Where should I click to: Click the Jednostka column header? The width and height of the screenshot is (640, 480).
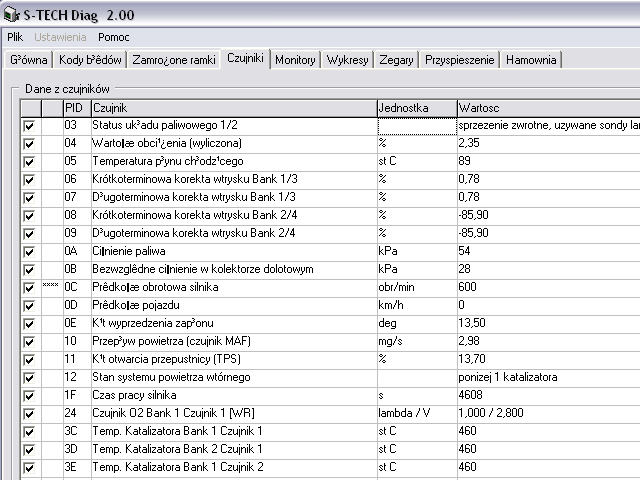[415, 107]
